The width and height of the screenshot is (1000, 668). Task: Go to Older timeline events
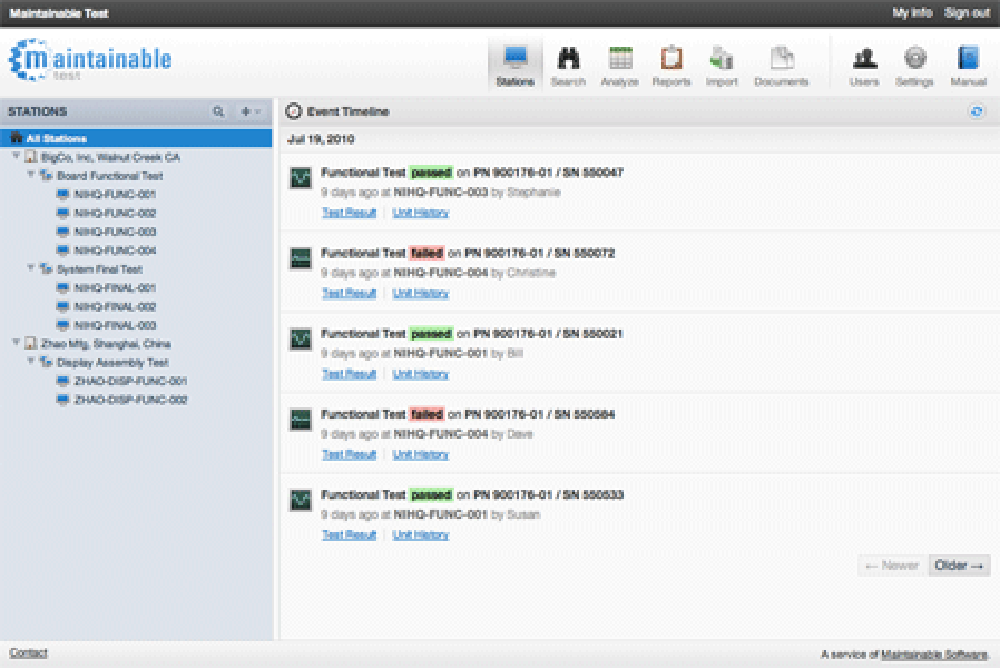959,565
